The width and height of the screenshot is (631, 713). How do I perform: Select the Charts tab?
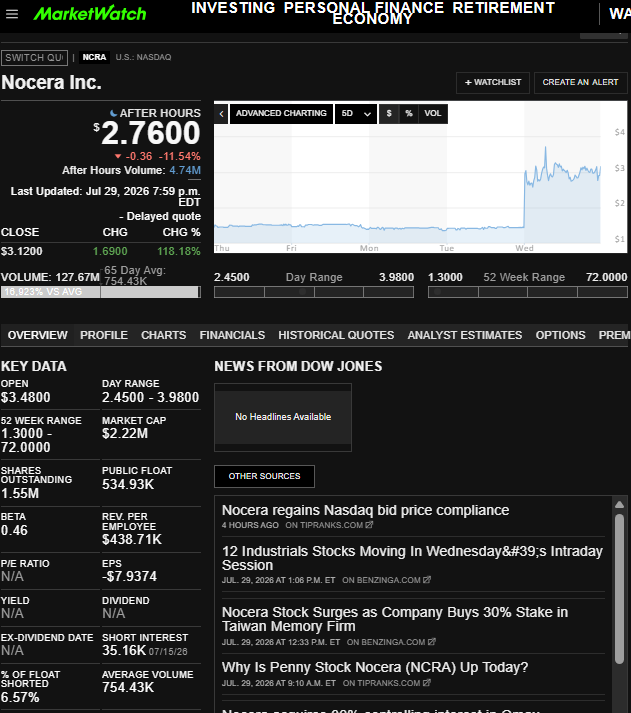pos(164,335)
